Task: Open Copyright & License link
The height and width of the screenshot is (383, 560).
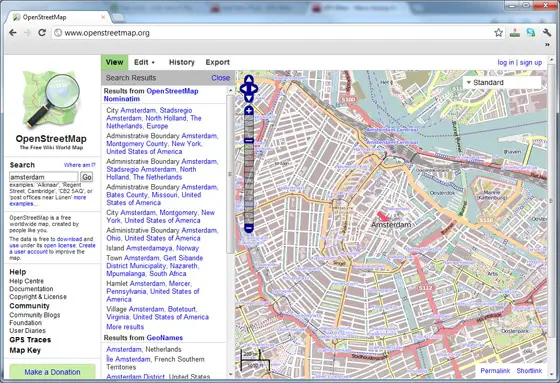Action: click(x=38, y=297)
